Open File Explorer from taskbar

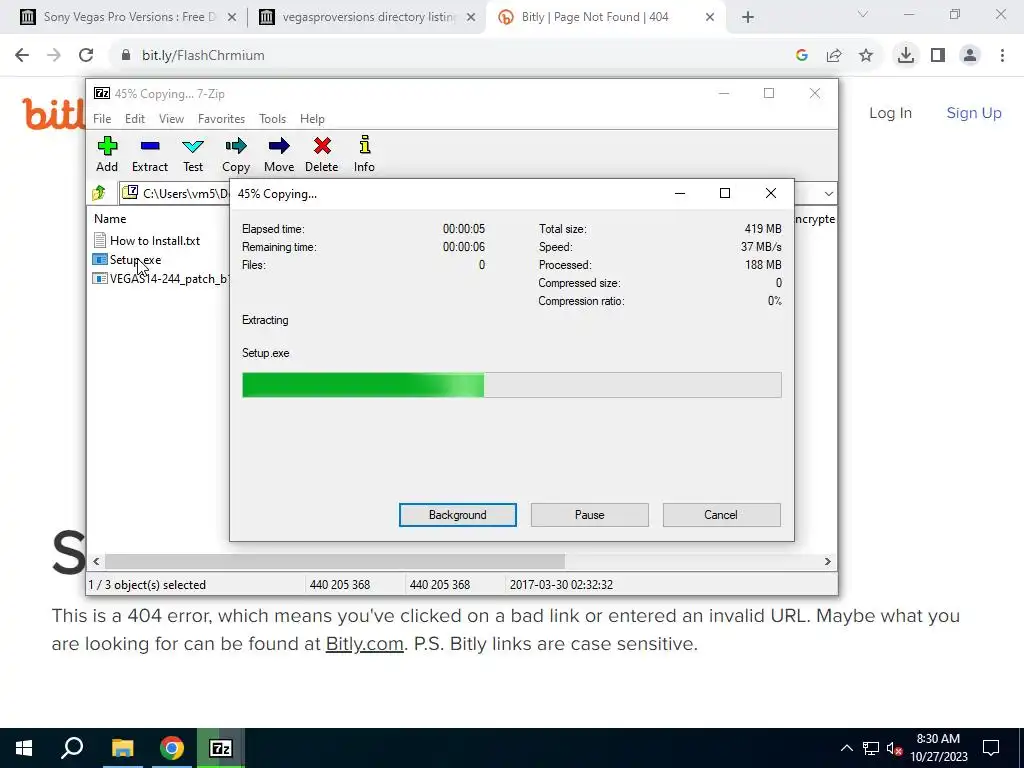click(122, 748)
